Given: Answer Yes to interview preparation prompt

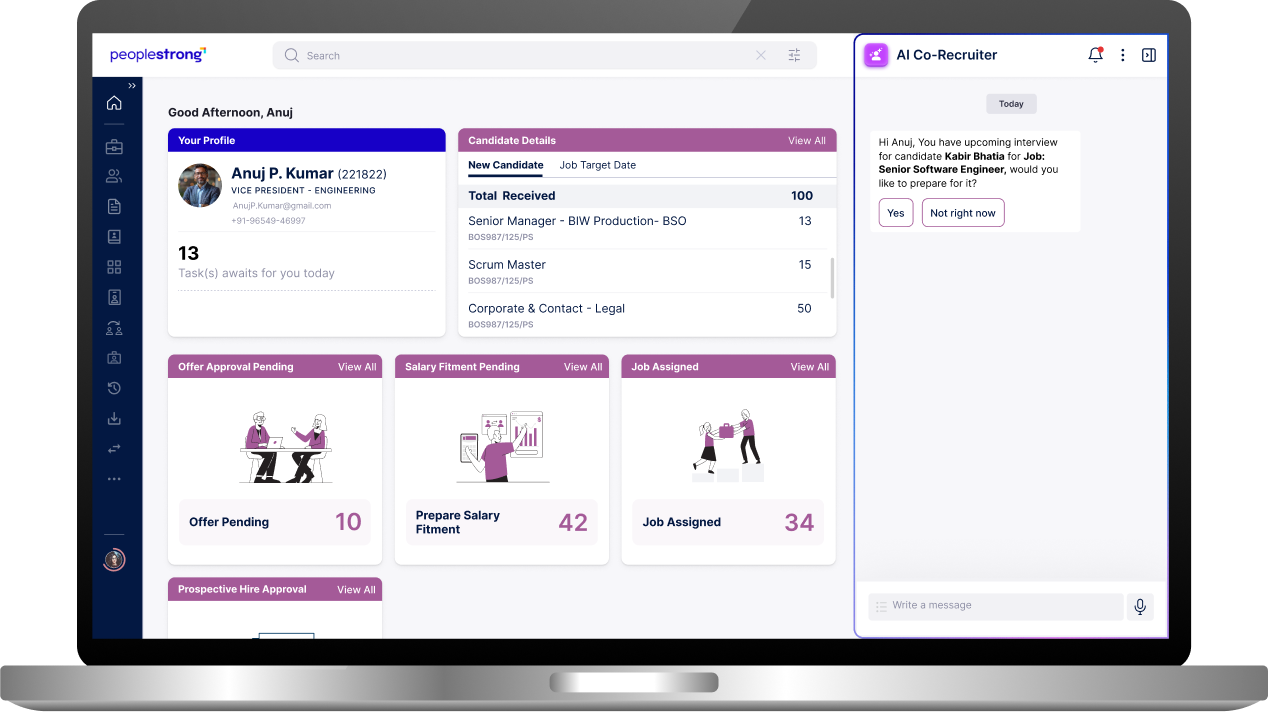Looking at the screenshot, I should [896, 213].
